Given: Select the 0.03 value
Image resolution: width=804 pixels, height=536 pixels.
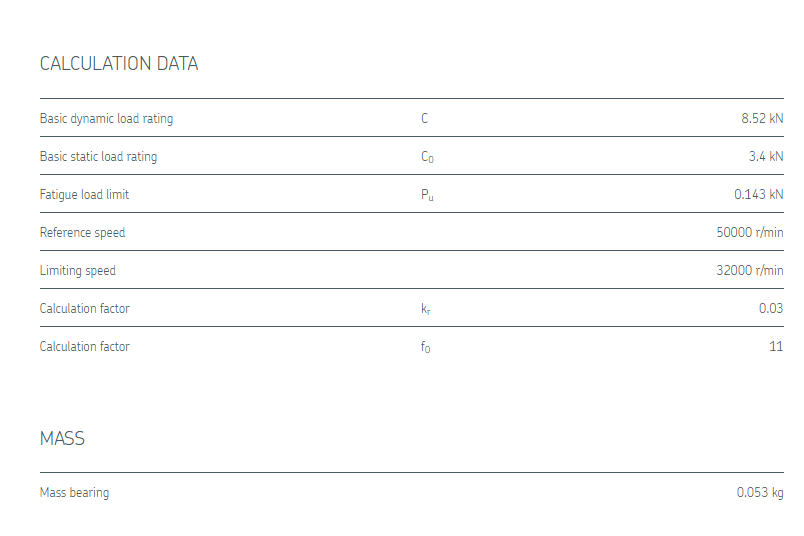Looking at the screenshot, I should [771, 309].
